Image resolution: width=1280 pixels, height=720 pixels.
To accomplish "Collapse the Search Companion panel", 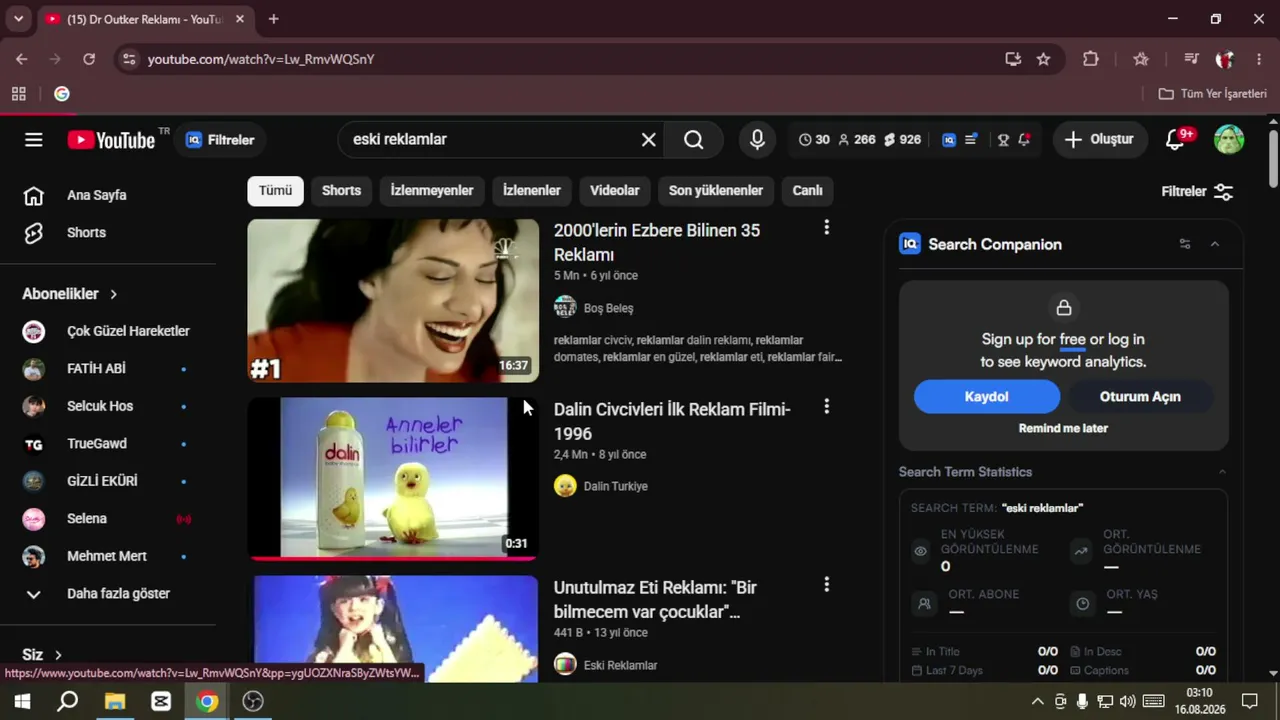I will pos(1215,244).
